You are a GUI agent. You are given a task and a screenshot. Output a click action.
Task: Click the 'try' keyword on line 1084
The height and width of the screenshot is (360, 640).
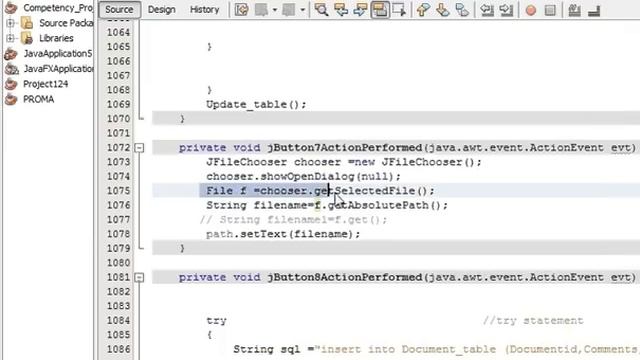(x=216, y=321)
